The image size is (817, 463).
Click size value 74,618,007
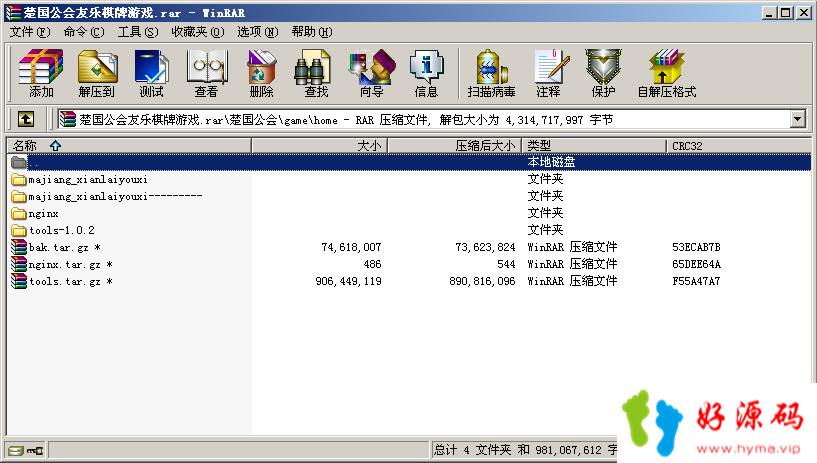point(351,247)
